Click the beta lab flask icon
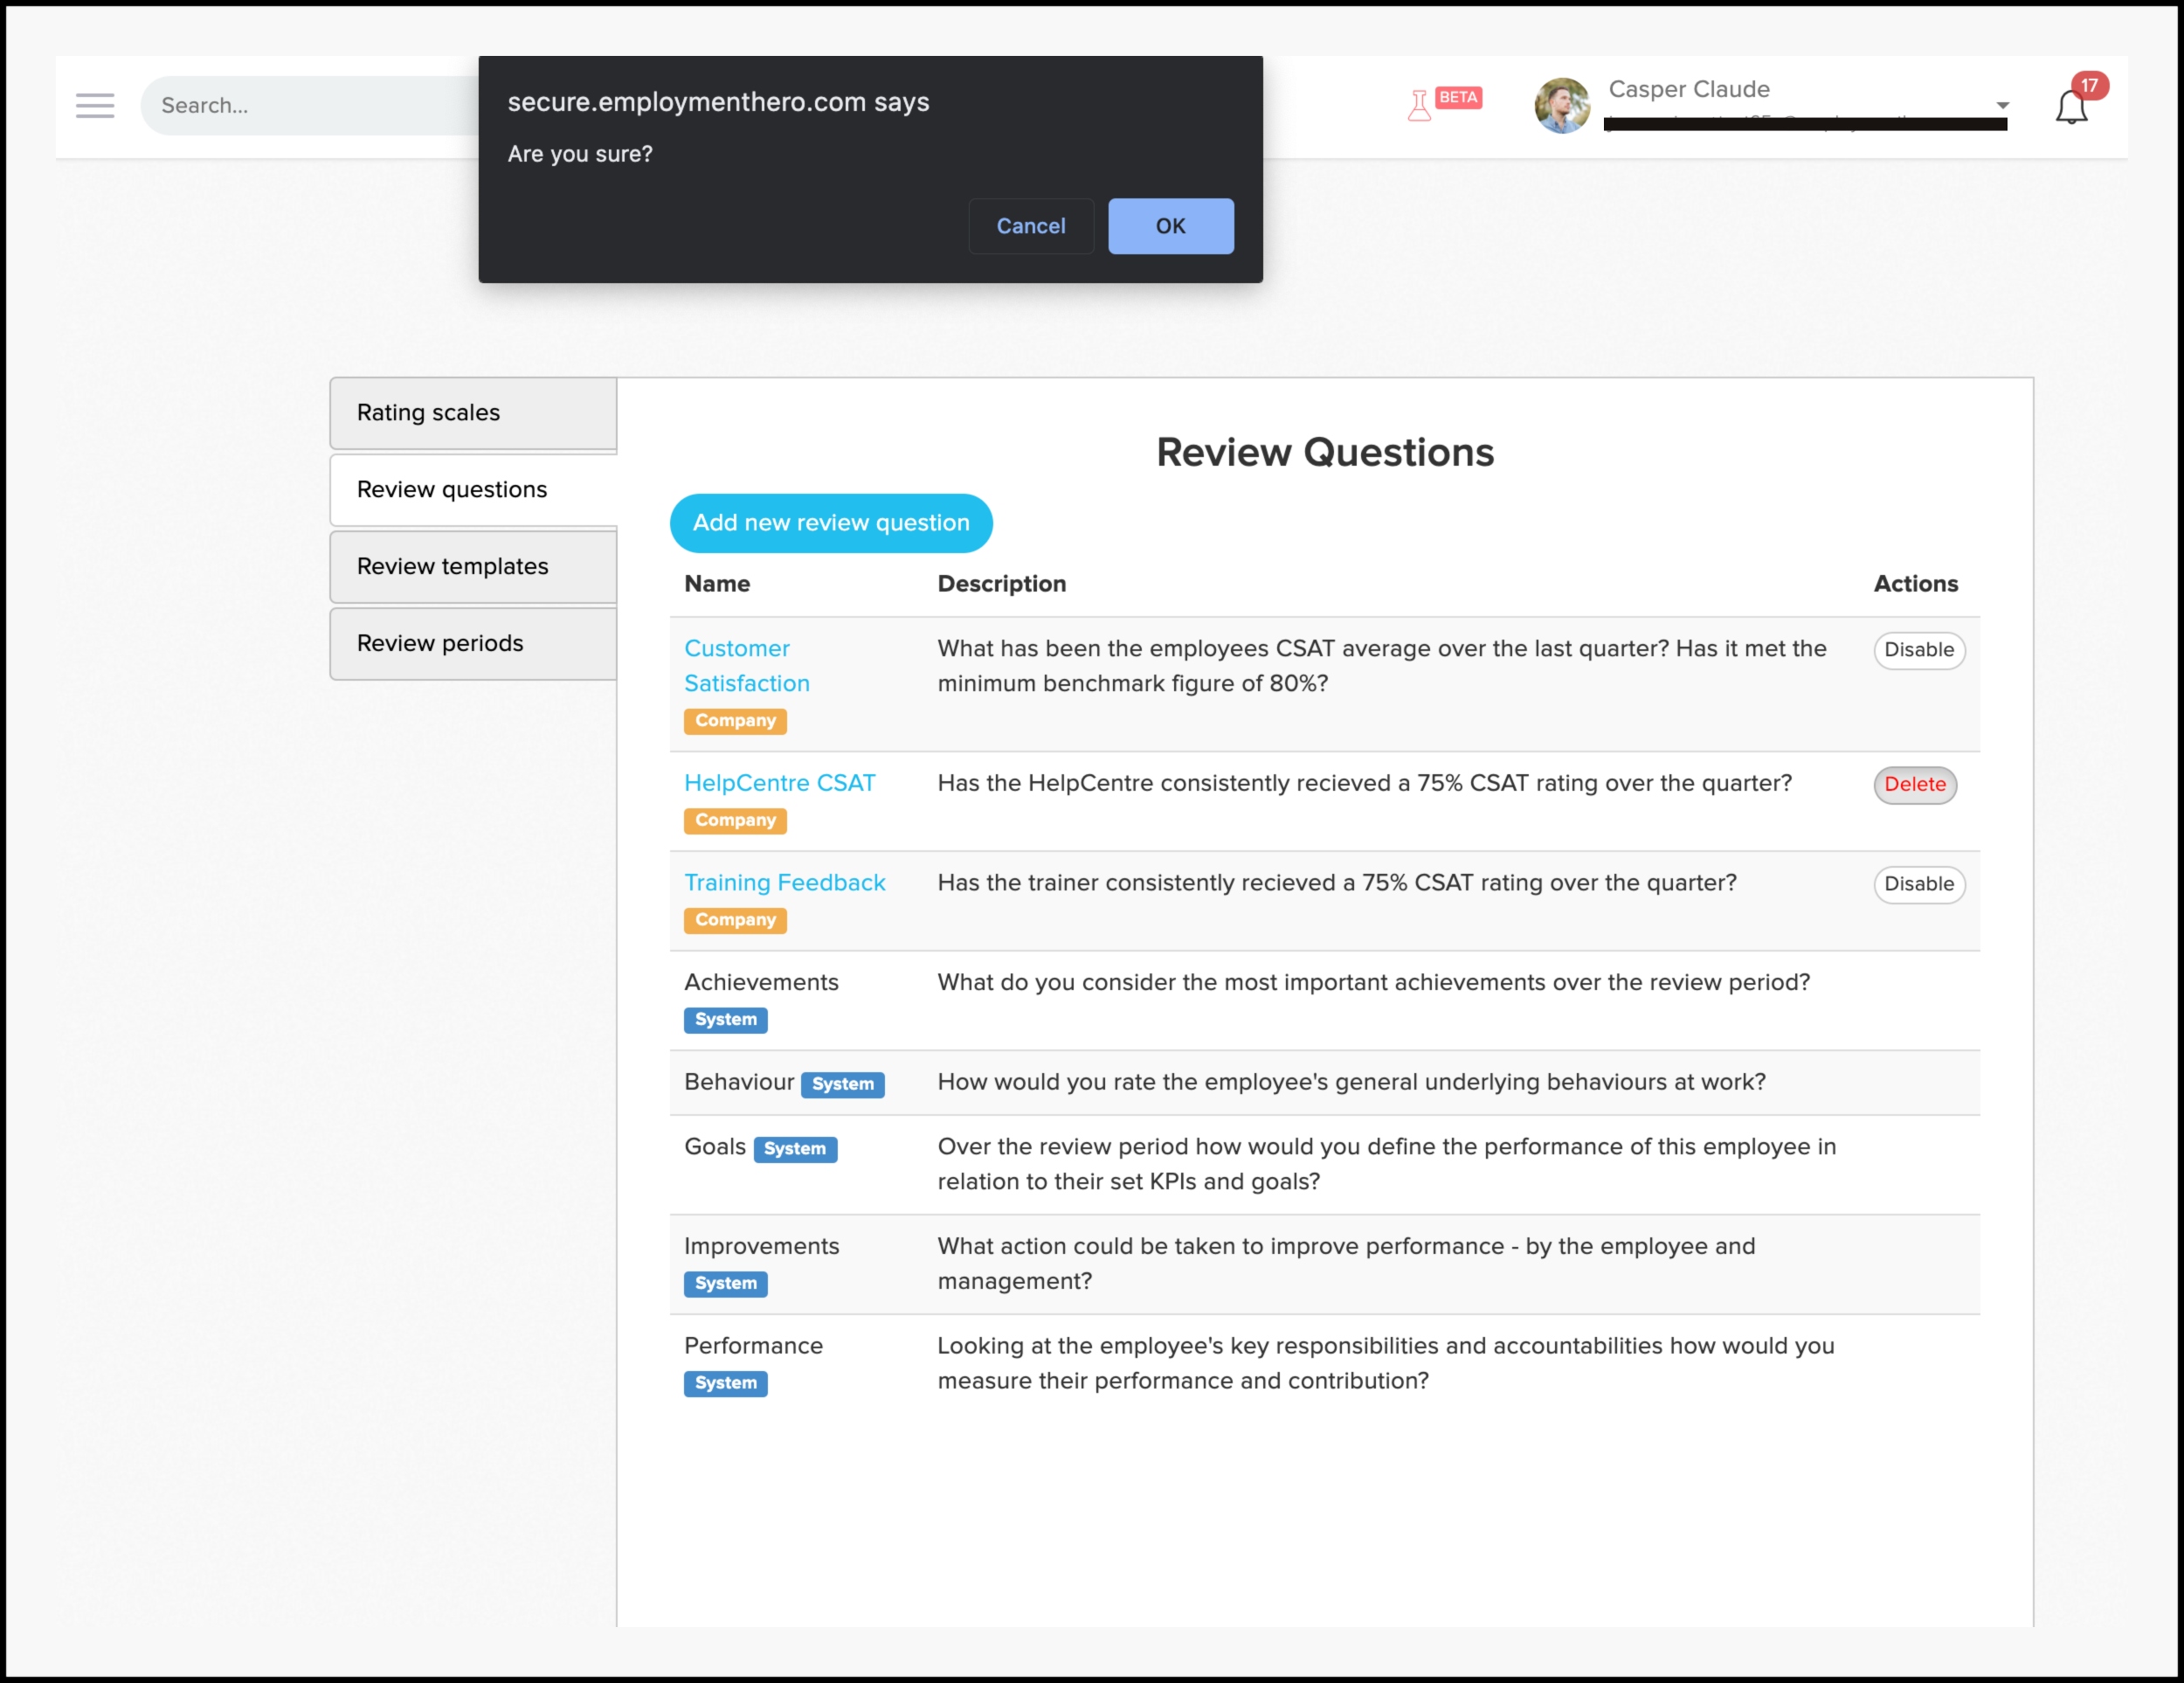 [x=1418, y=105]
